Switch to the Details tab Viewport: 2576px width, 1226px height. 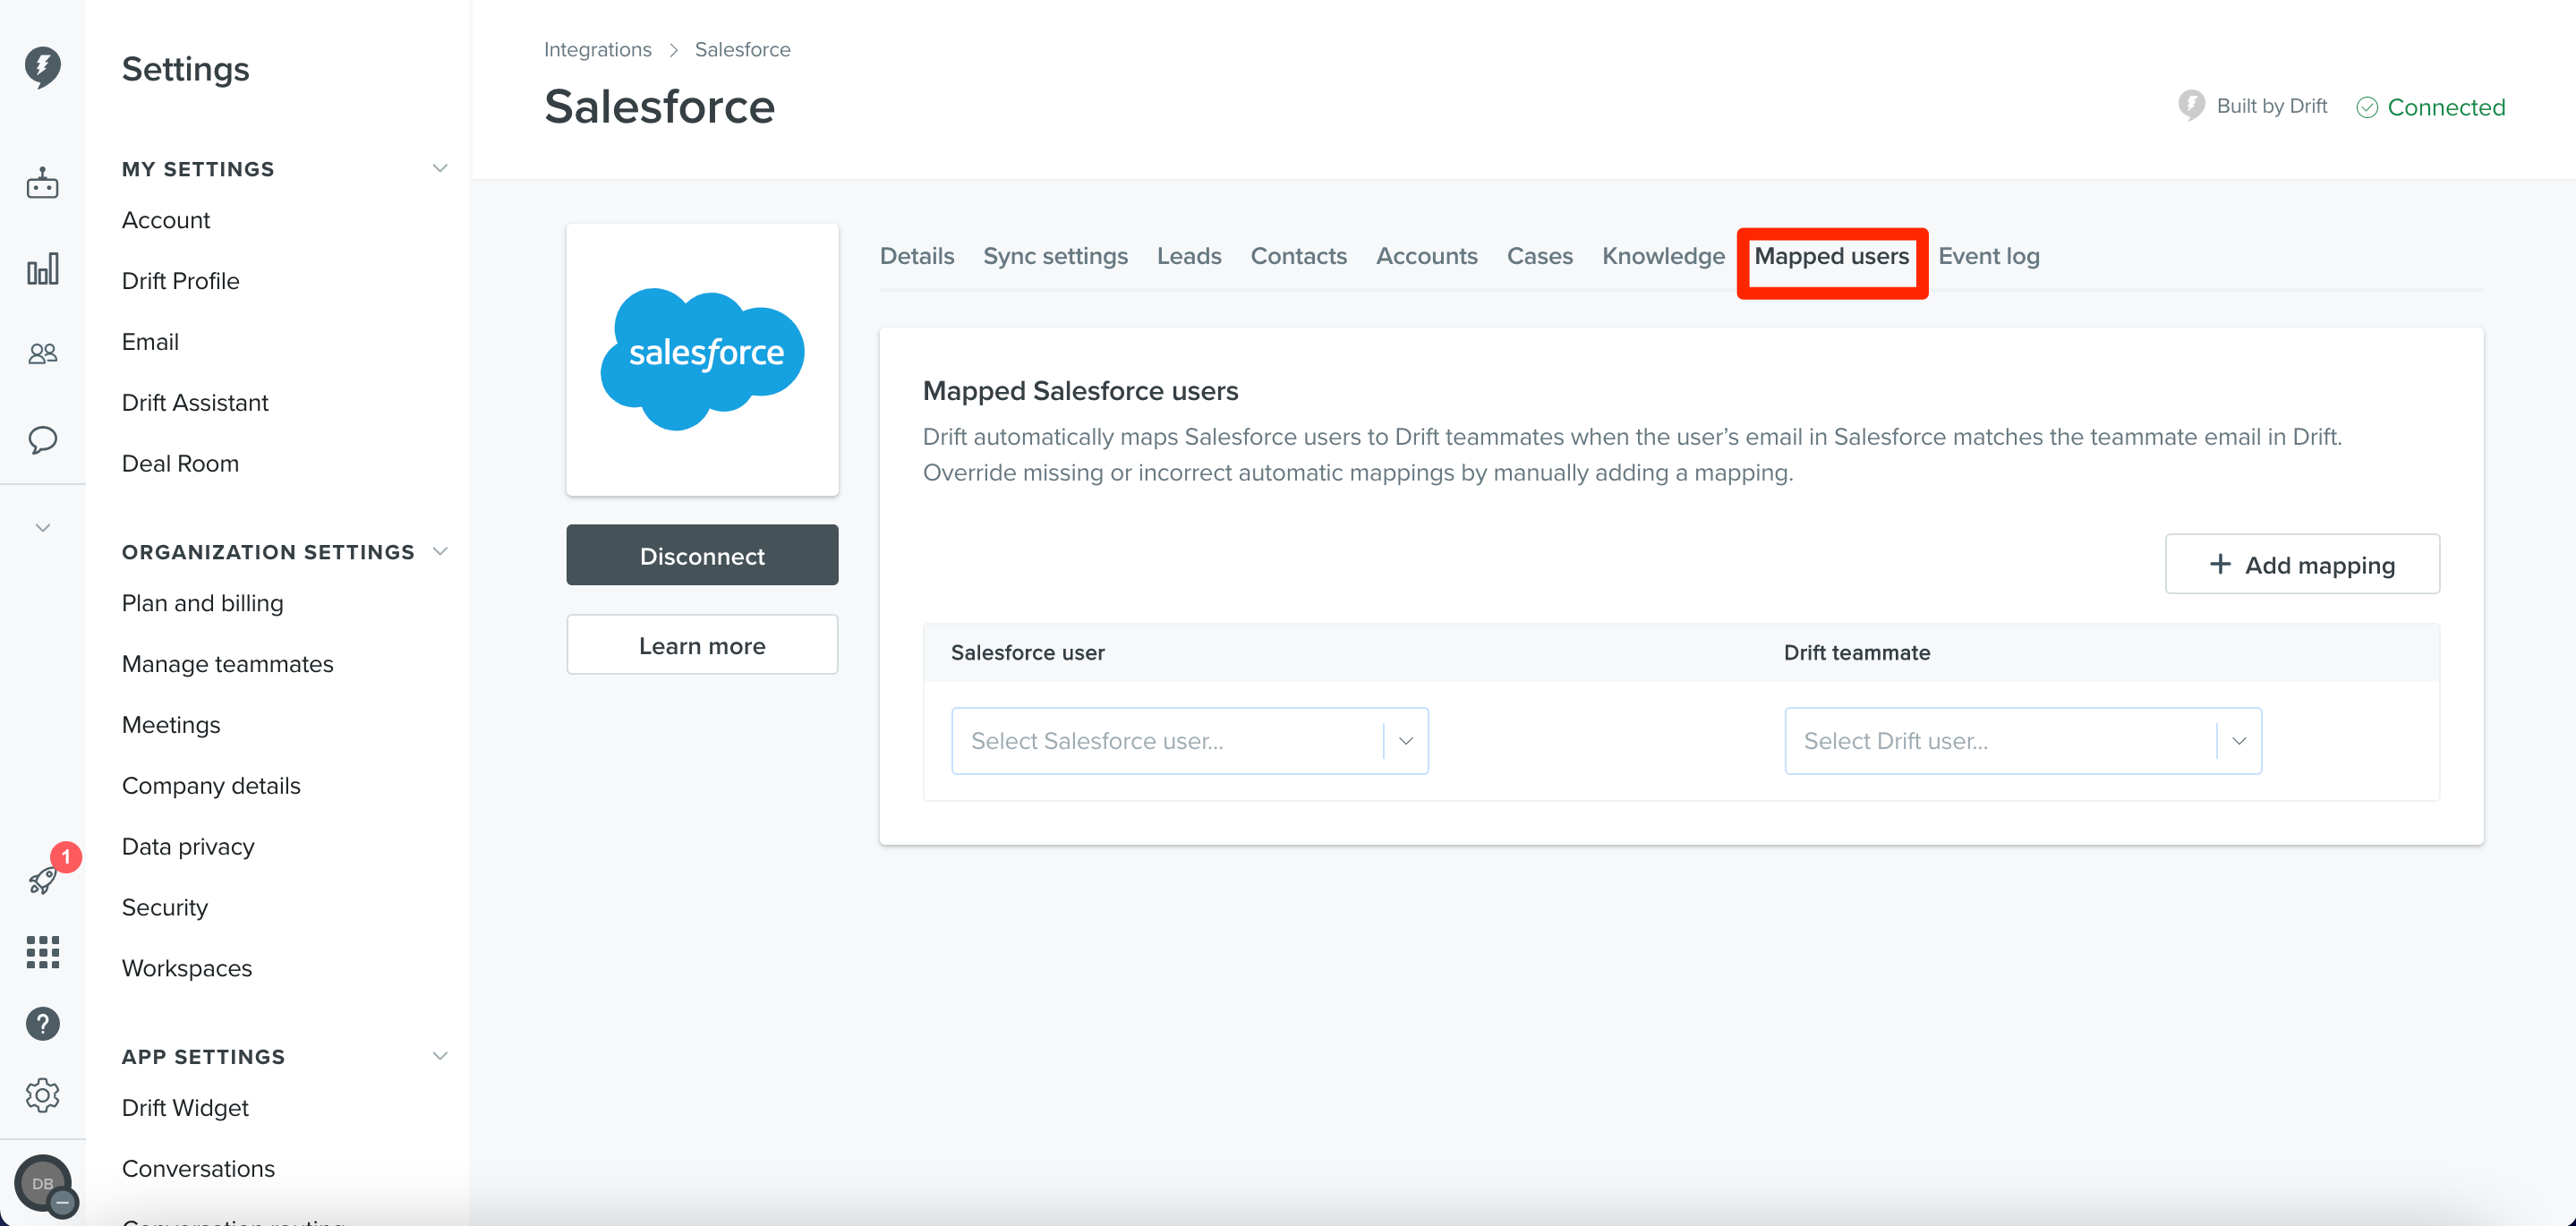coord(916,256)
